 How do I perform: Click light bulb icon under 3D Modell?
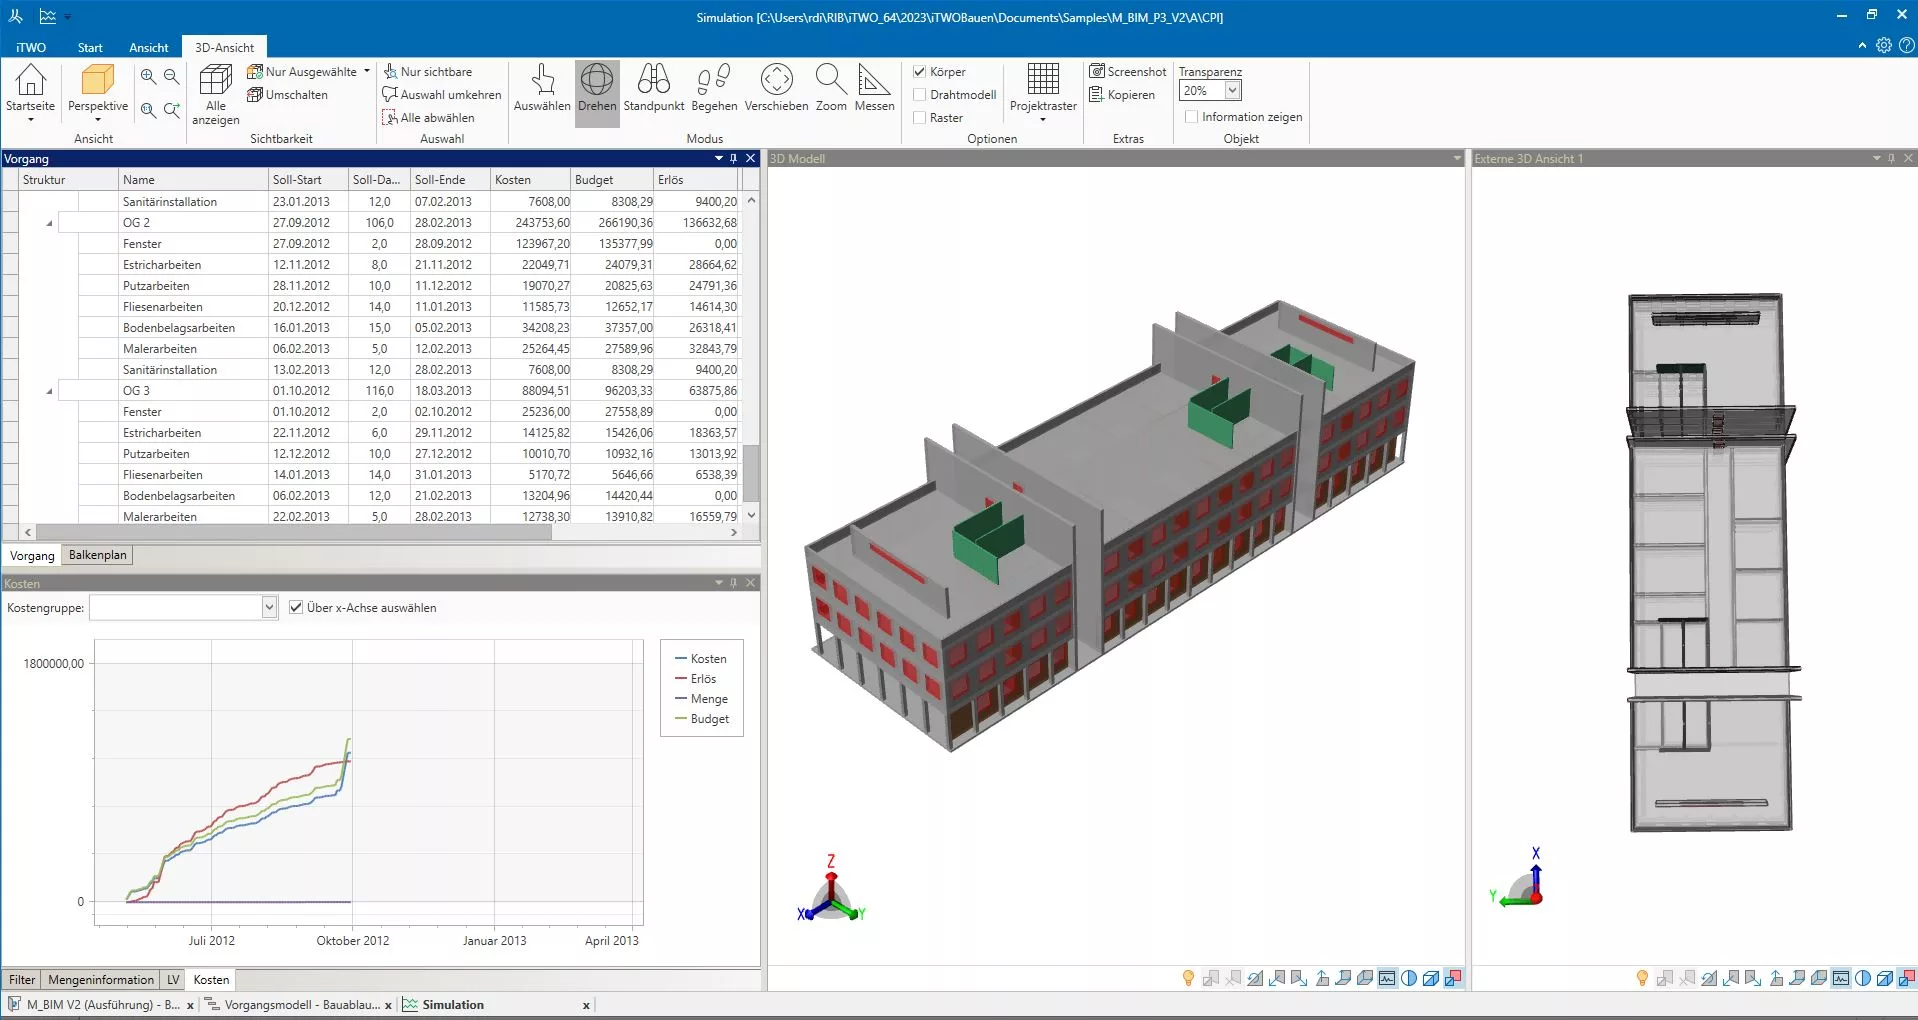[1188, 978]
